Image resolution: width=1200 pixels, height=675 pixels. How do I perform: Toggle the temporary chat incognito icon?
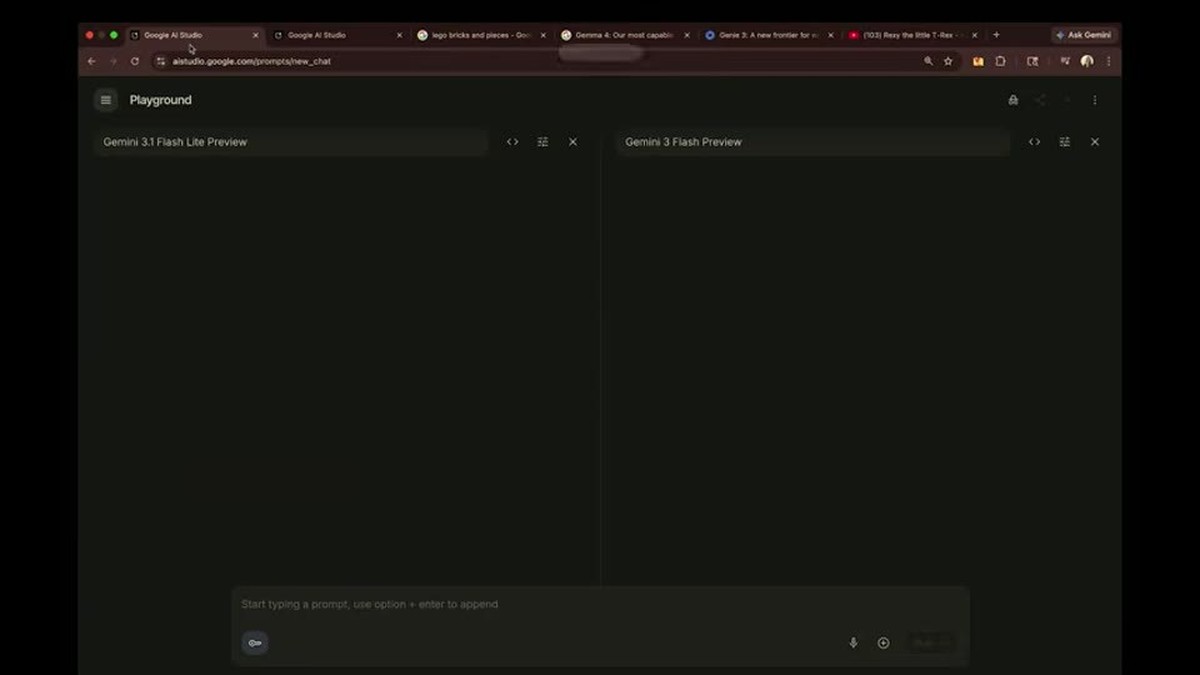tap(1013, 100)
